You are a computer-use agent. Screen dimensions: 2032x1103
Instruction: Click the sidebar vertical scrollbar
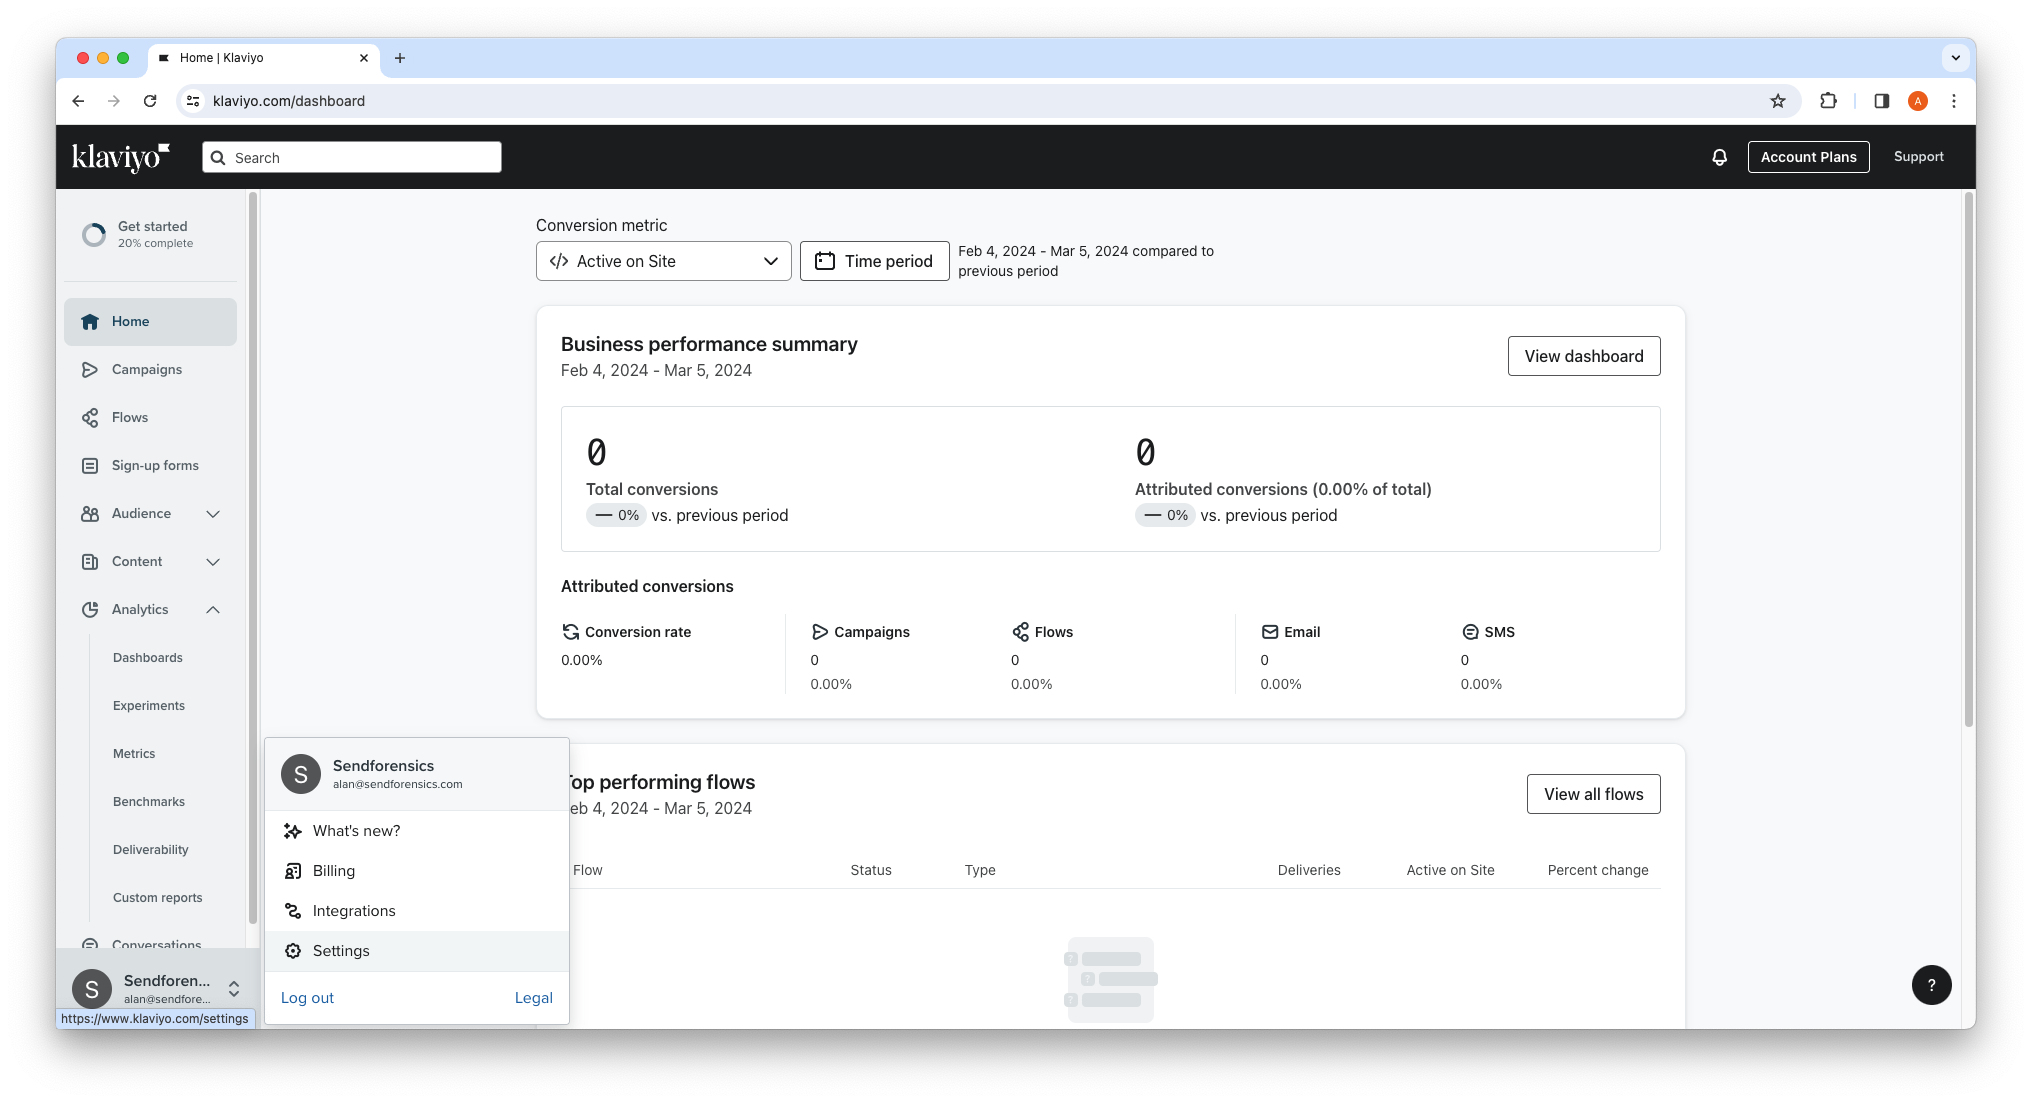tap(253, 560)
